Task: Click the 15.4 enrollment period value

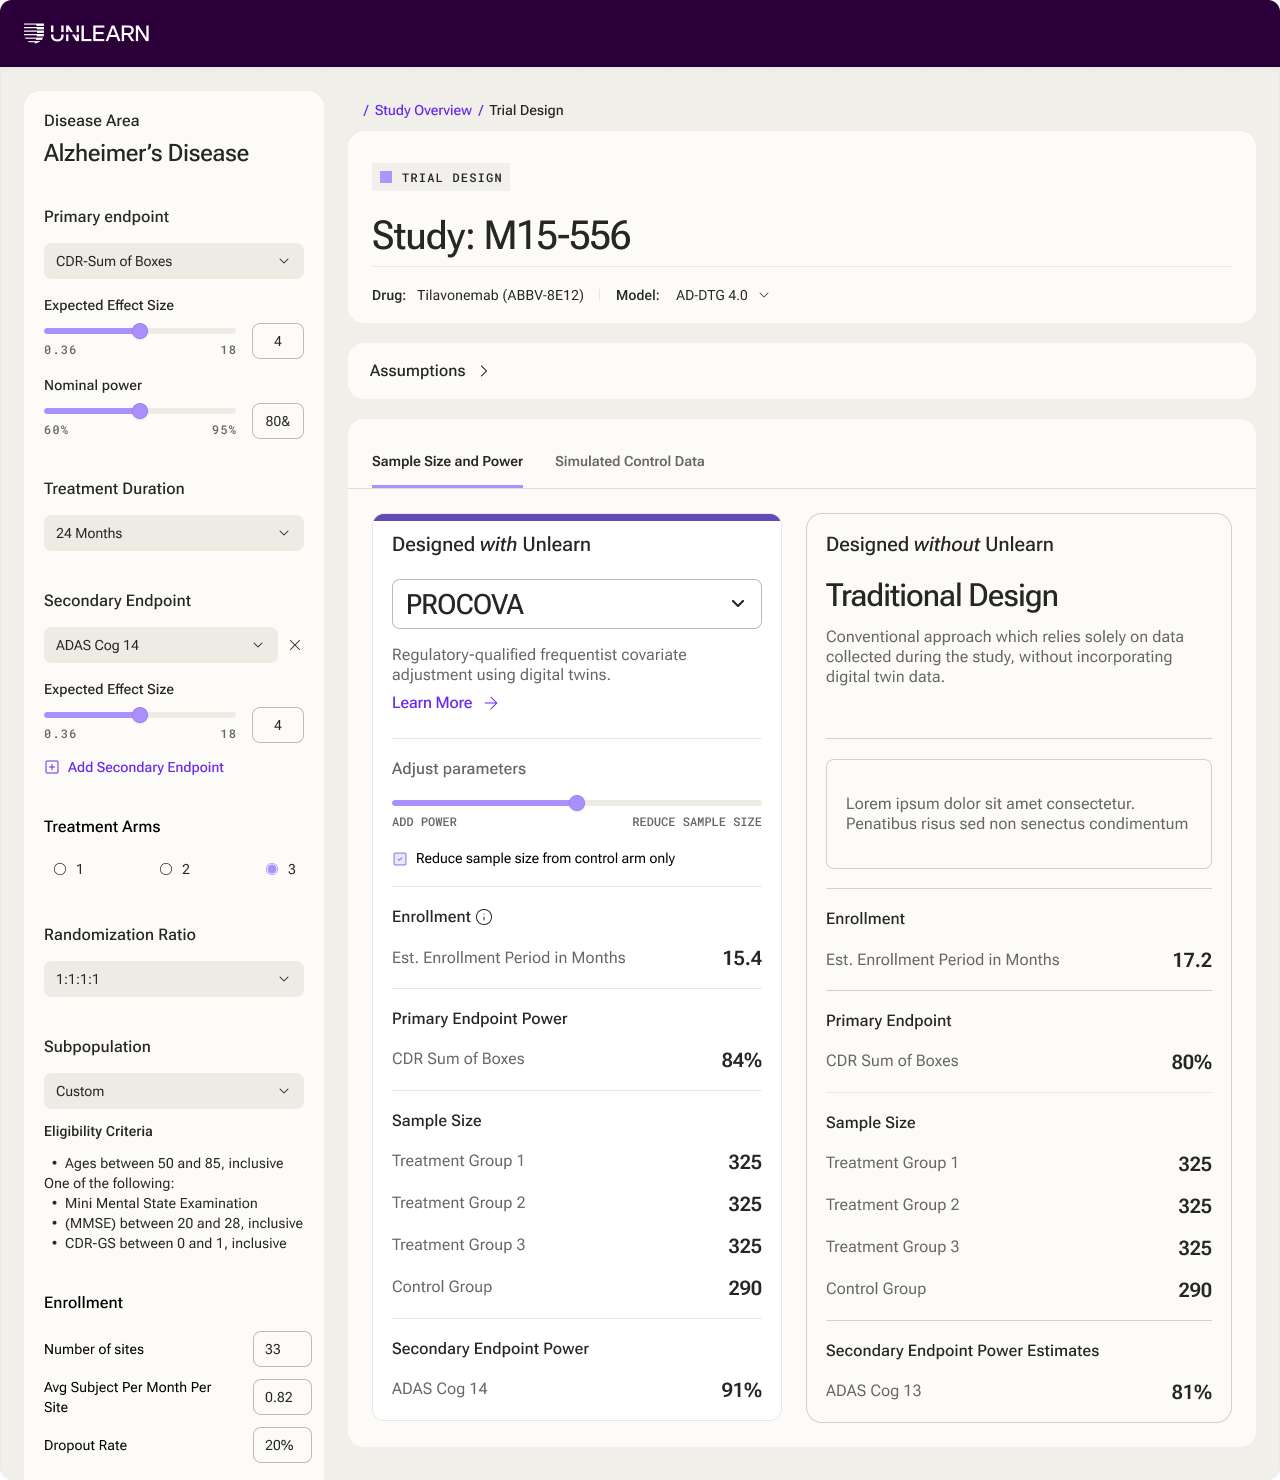Action: (742, 958)
